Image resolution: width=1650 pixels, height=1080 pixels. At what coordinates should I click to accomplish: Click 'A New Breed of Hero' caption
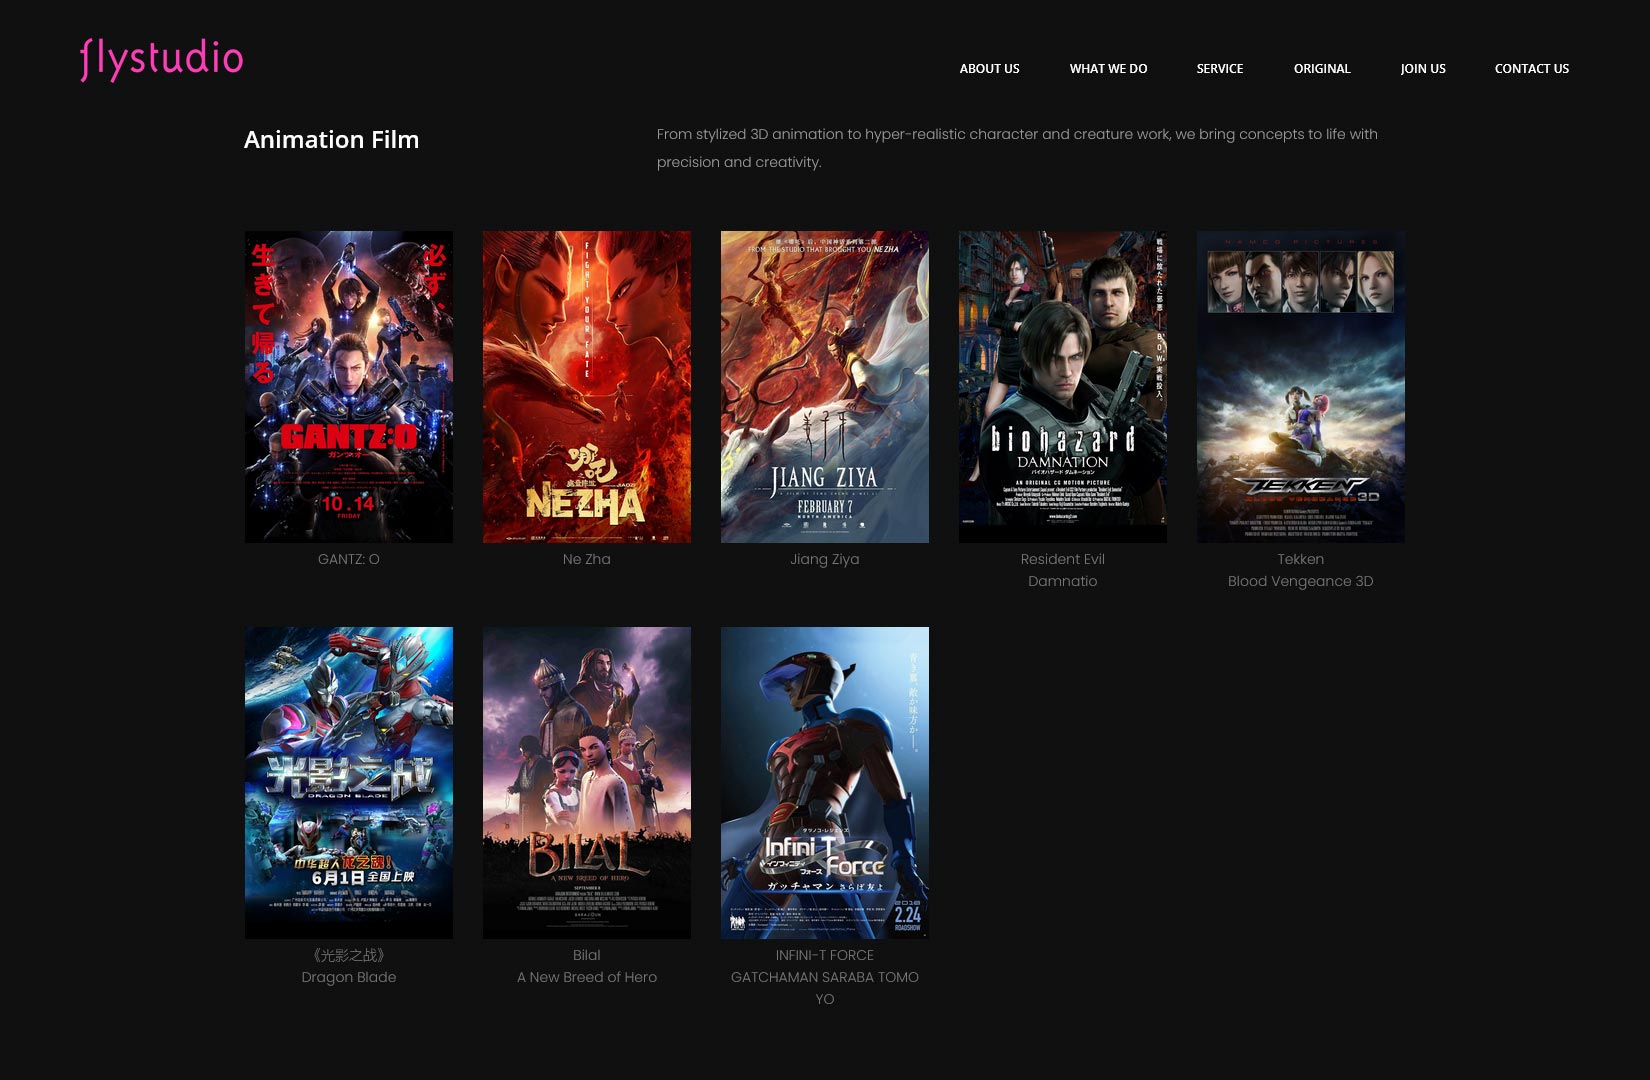coord(587,977)
